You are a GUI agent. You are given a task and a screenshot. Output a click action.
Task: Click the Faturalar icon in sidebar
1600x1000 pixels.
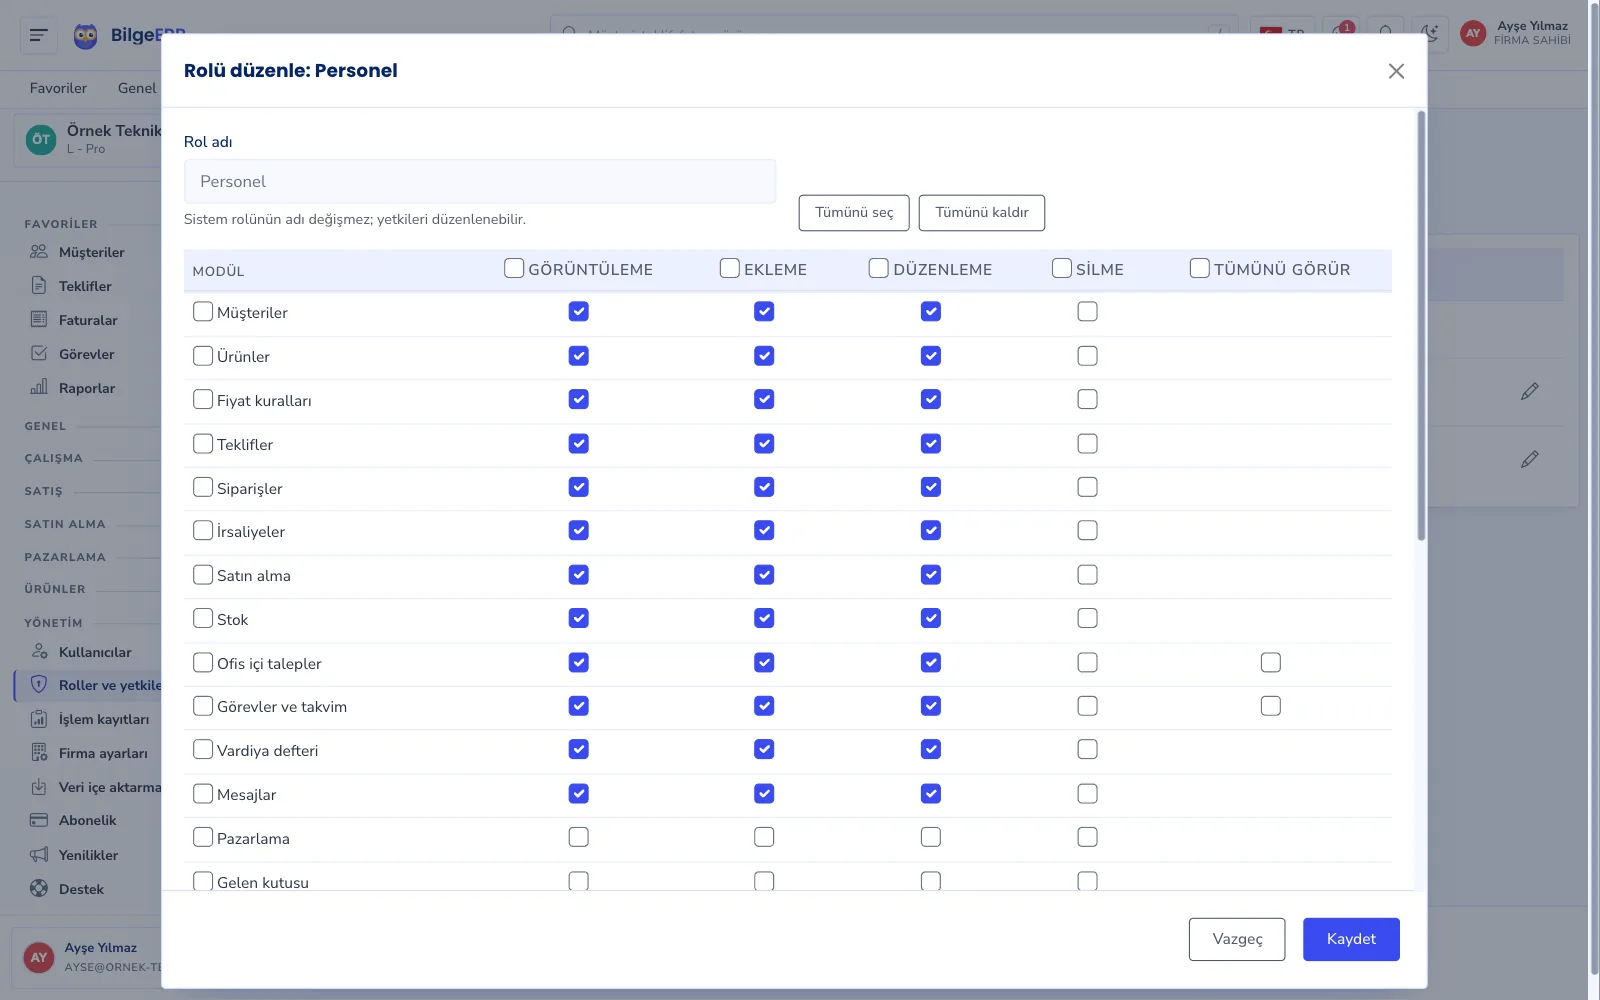[39, 320]
